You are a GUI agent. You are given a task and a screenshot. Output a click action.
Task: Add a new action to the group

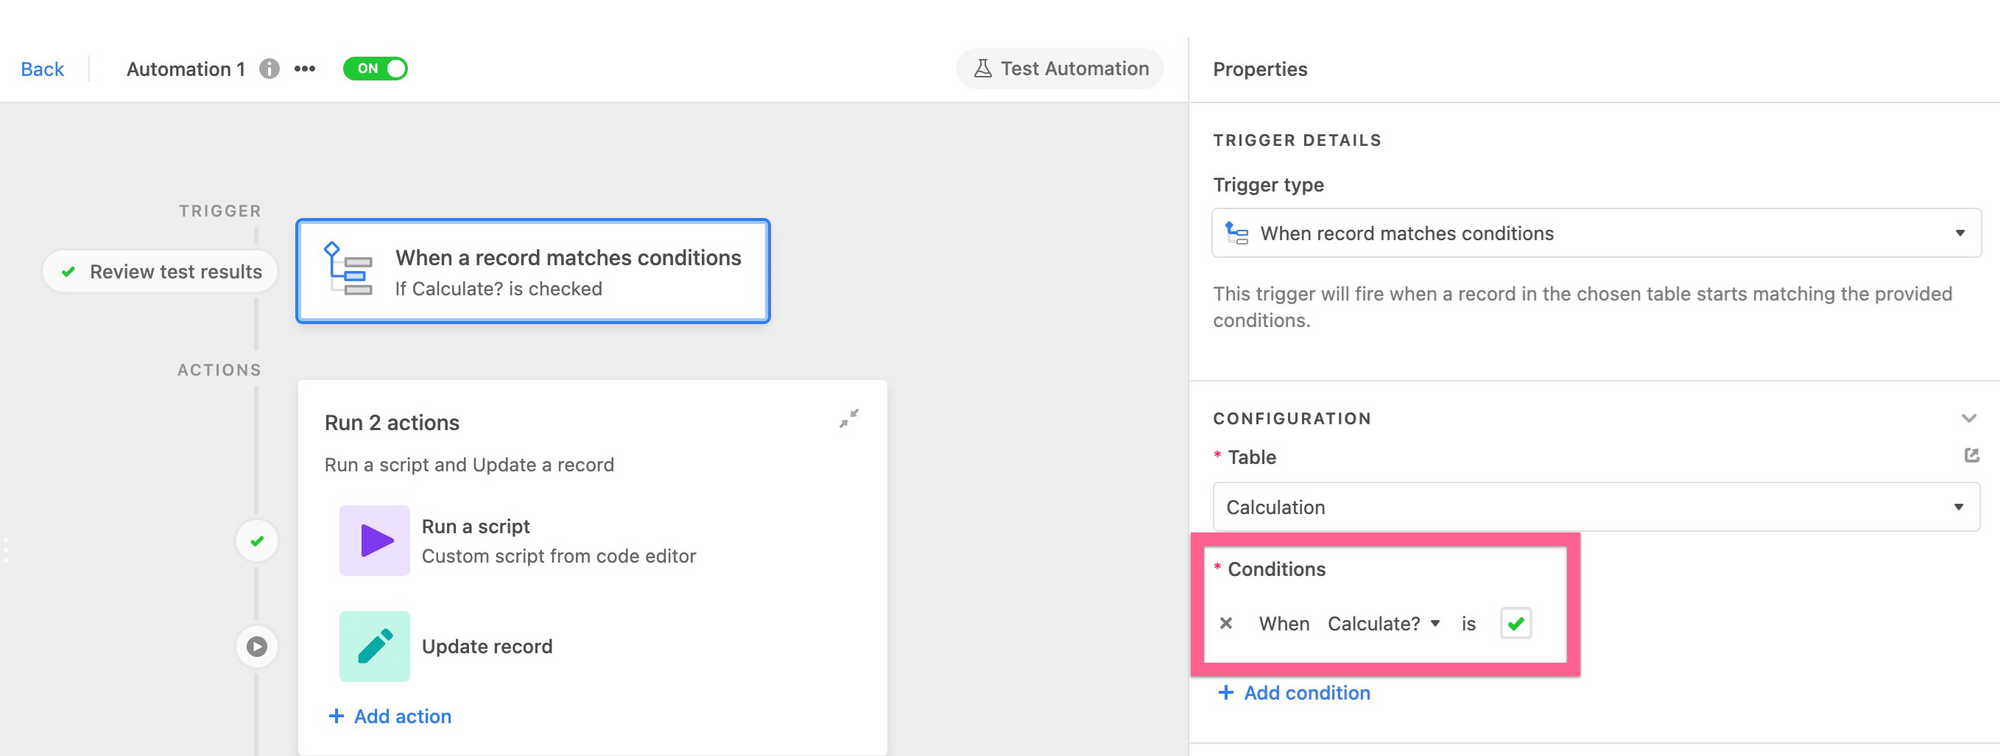[x=390, y=716]
